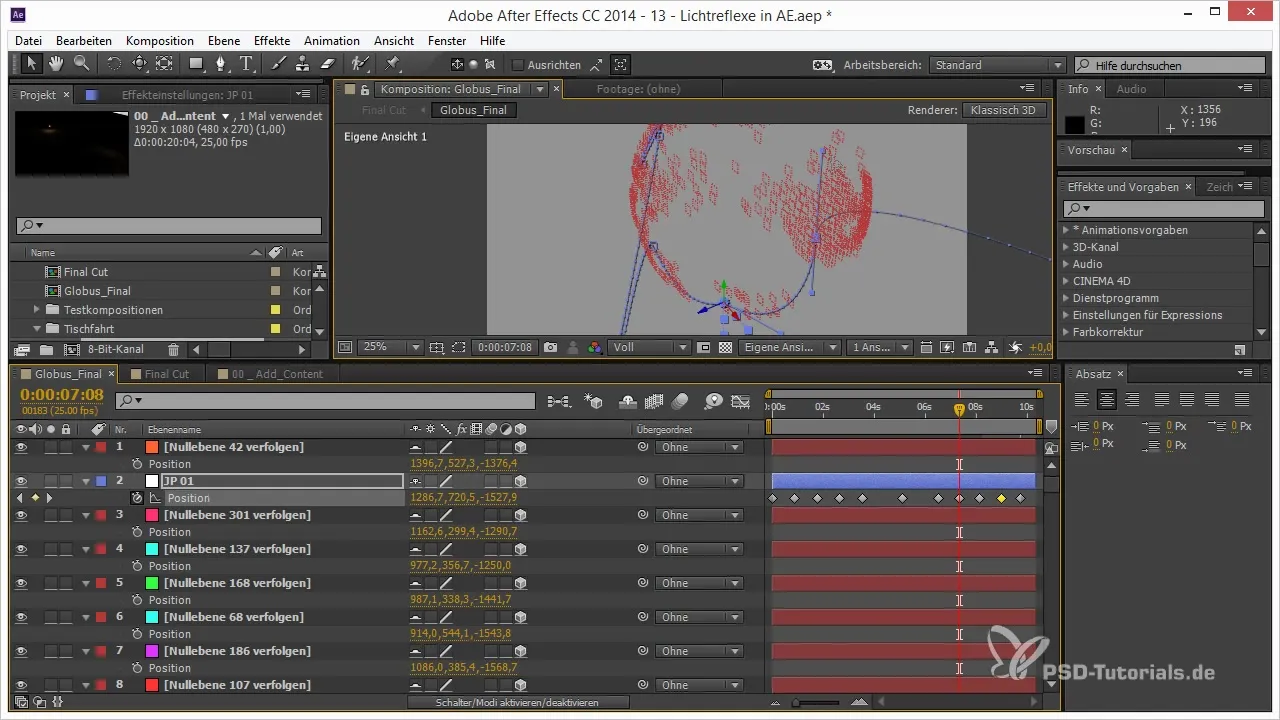Image resolution: width=1280 pixels, height=720 pixels.
Task: Open the Eigene Ansicht 3D view dropdown
Action: coord(790,347)
